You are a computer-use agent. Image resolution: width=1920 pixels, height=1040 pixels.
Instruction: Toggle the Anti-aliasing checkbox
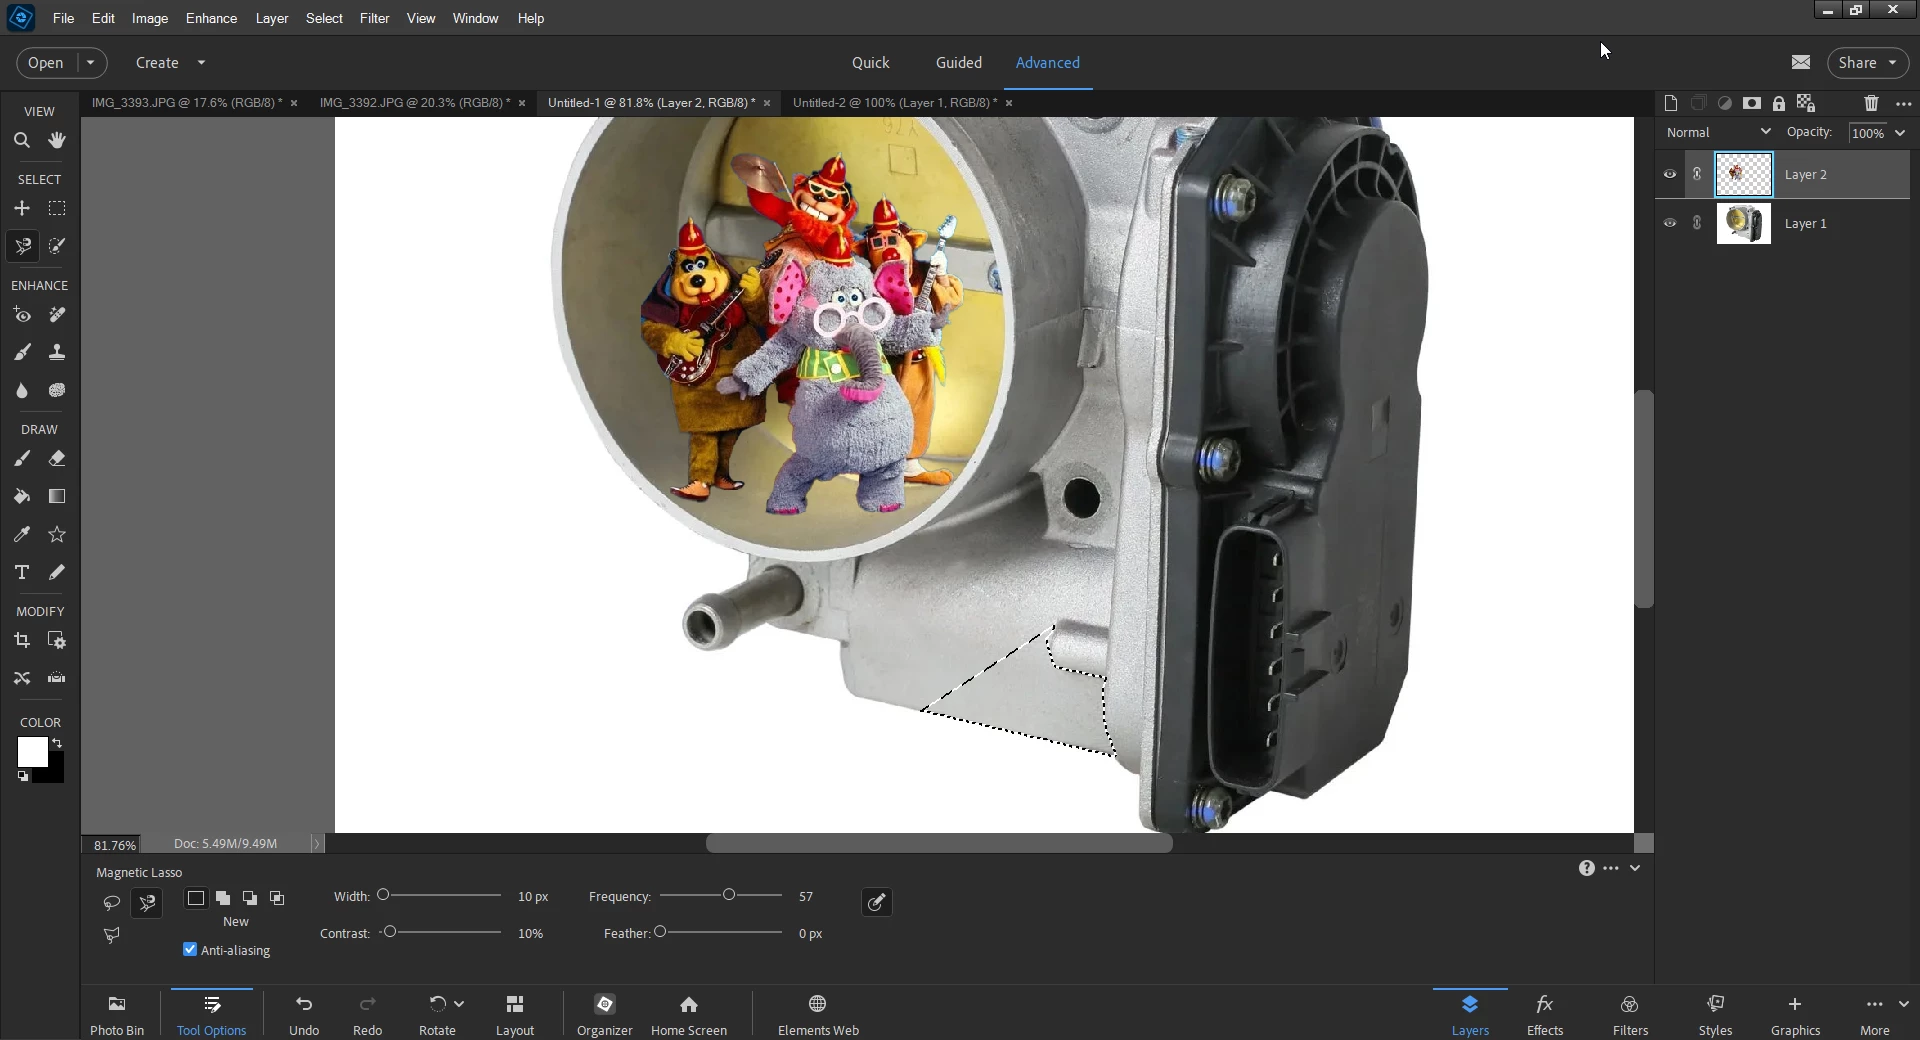tap(190, 949)
